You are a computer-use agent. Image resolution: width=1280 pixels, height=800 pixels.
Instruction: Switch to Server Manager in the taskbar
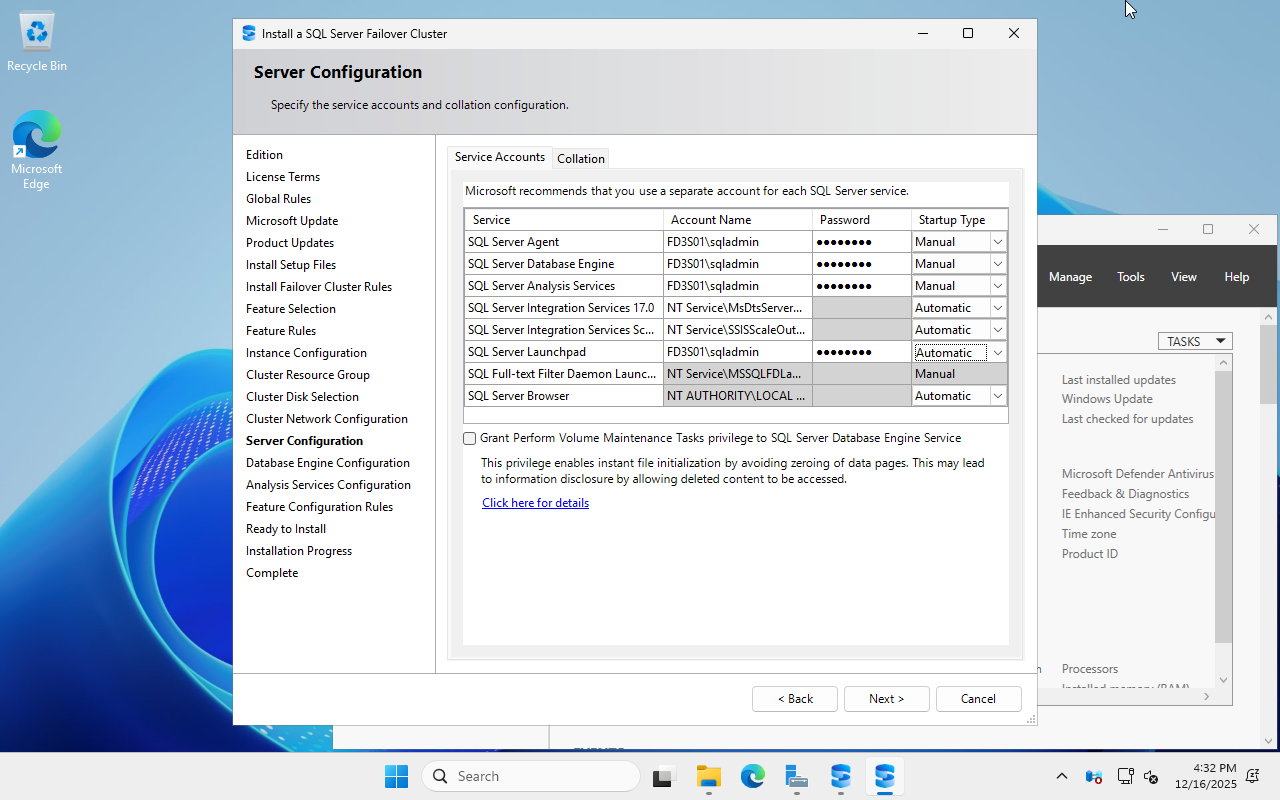click(x=797, y=776)
